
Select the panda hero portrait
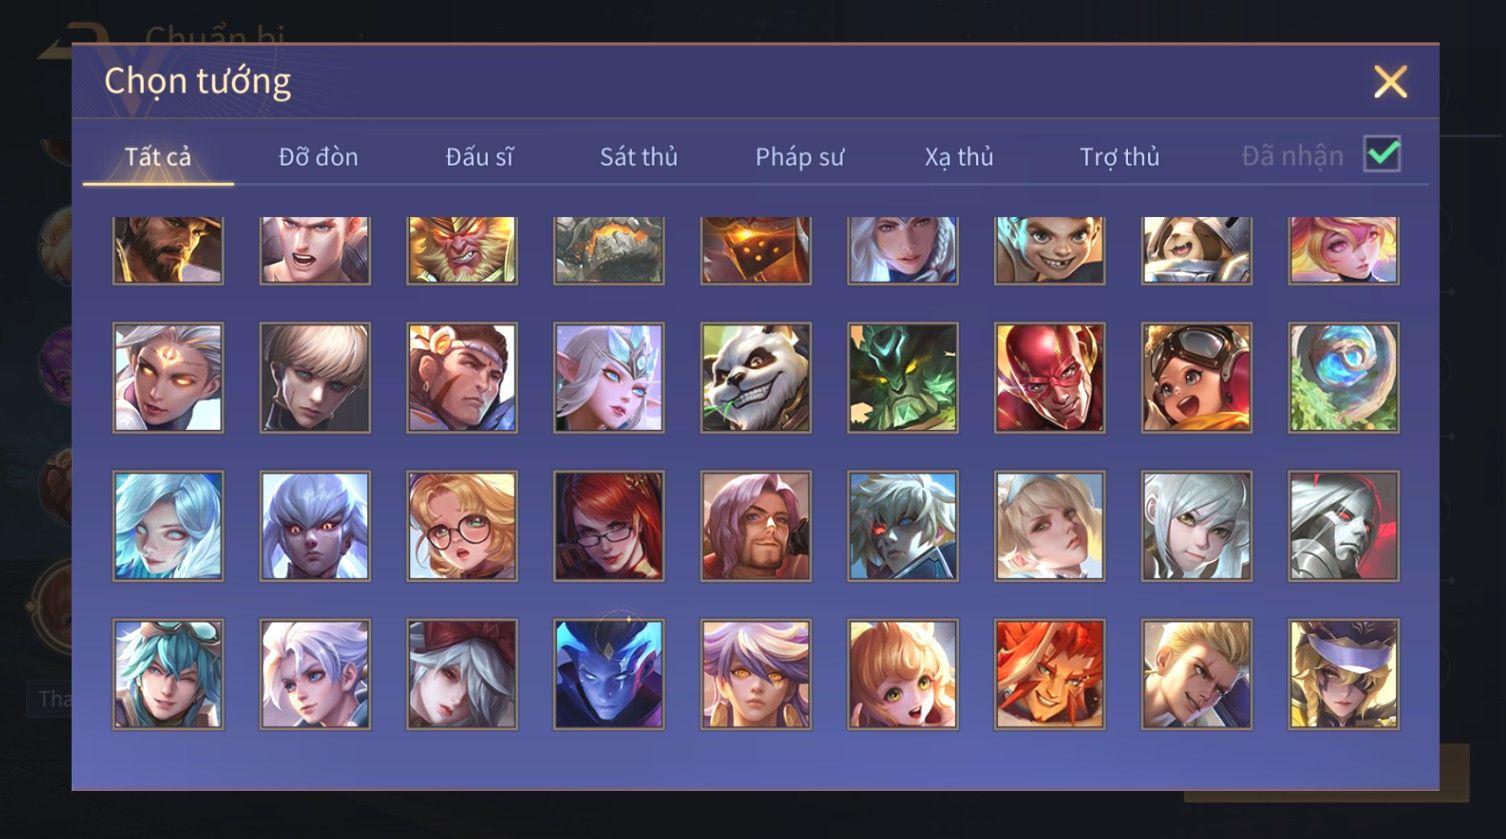[756, 378]
